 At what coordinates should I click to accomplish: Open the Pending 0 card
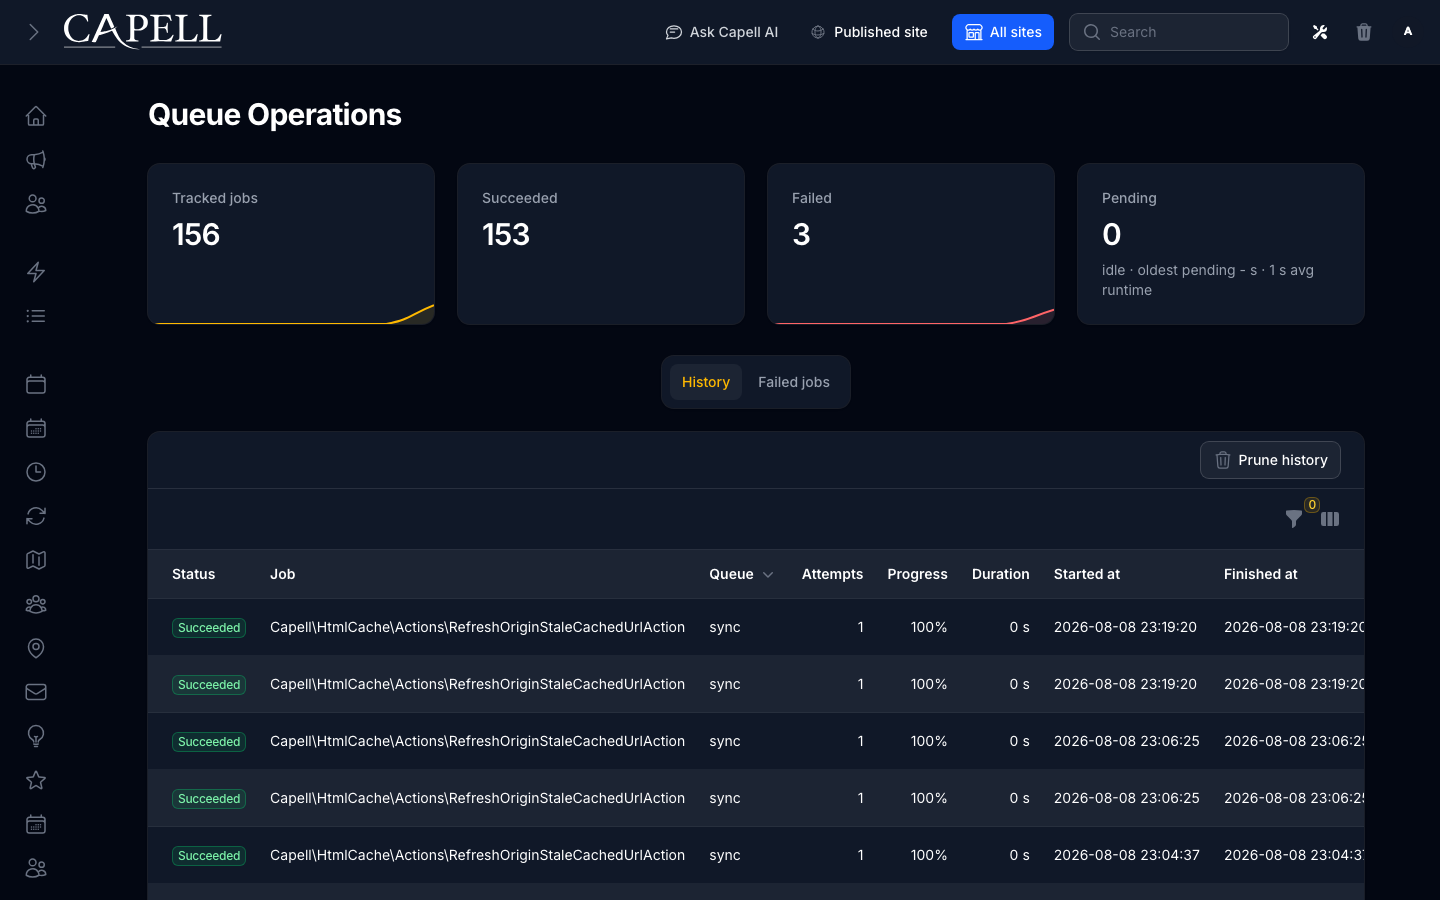1221,244
